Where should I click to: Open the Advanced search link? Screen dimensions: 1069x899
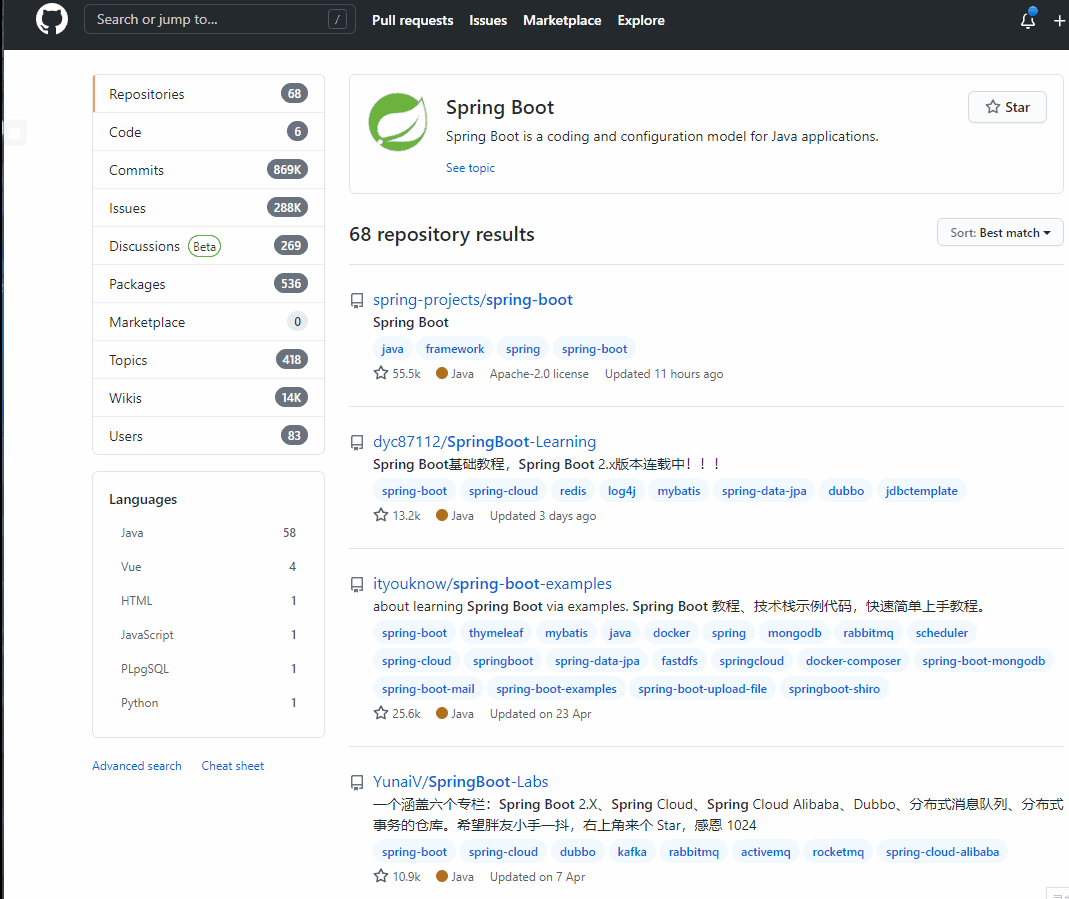(x=137, y=765)
